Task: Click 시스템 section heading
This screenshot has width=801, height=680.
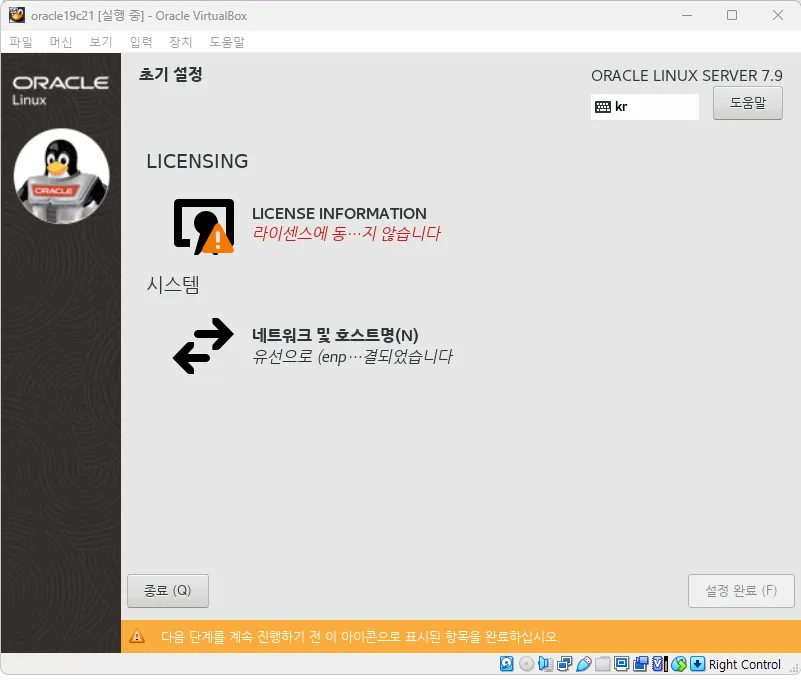Action: tap(173, 285)
